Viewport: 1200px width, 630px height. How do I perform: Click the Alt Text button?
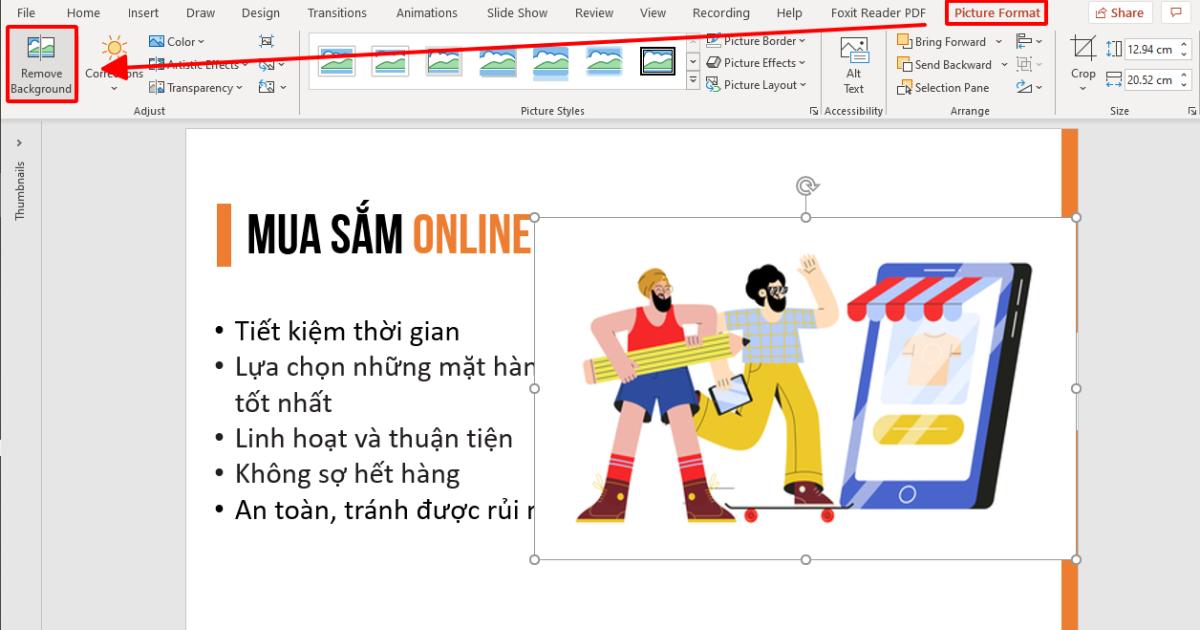click(854, 65)
